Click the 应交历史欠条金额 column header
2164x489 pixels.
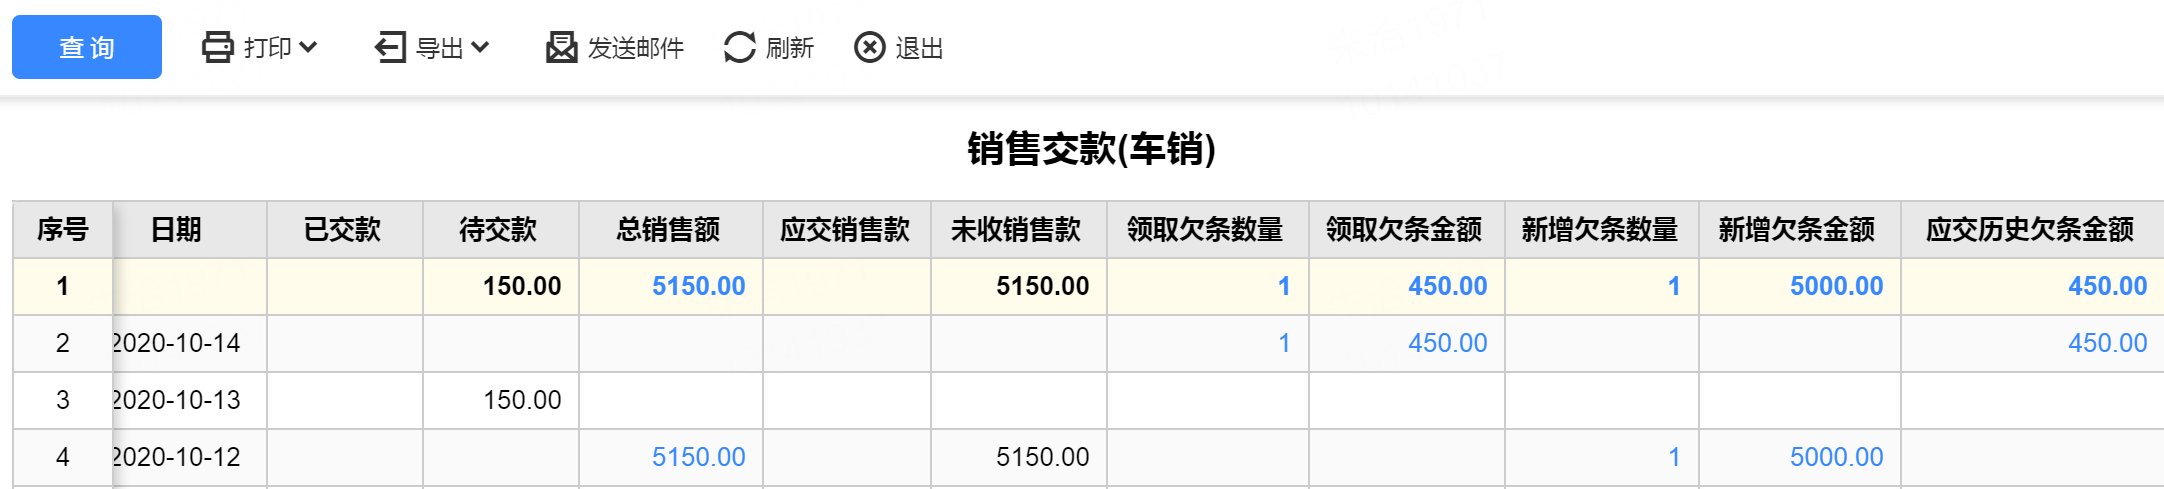[2030, 229]
